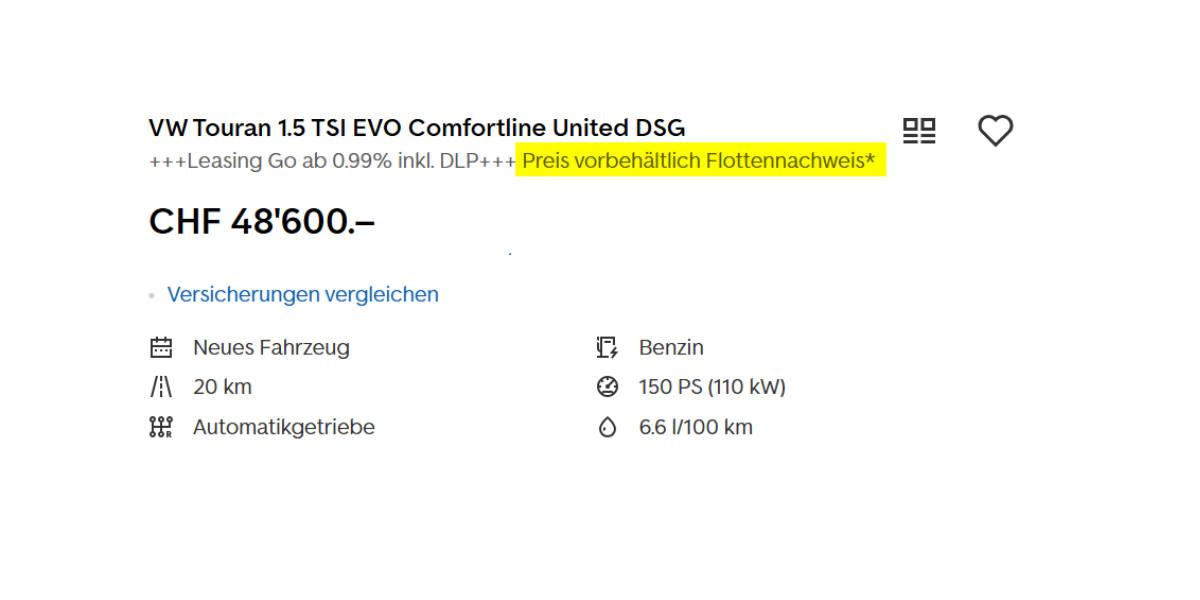Click the fuel pump icon beside Benzin
Image resolution: width=1200 pixels, height=600 pixels.
(x=607, y=348)
